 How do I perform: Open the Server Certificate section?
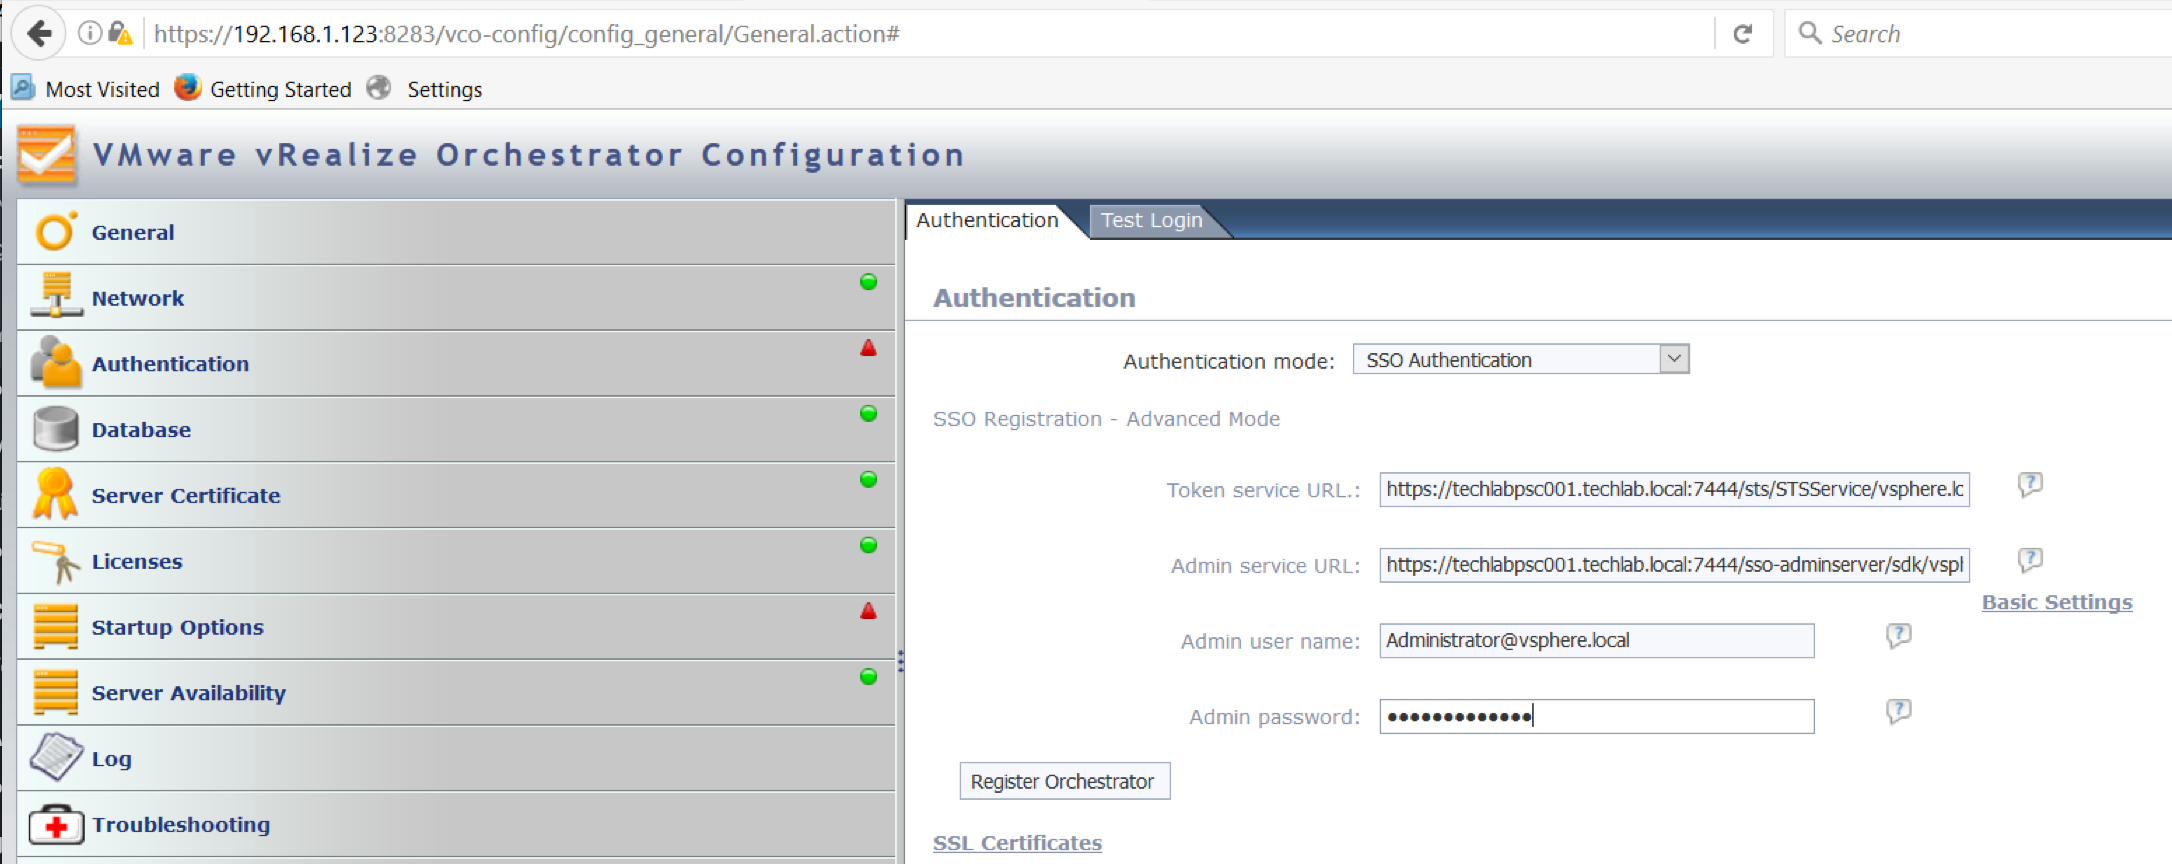(x=456, y=495)
